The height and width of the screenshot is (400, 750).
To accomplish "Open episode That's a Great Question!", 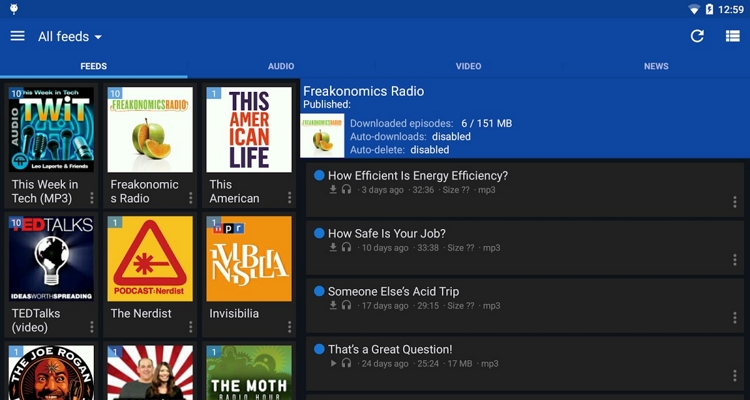I will (x=525, y=363).
